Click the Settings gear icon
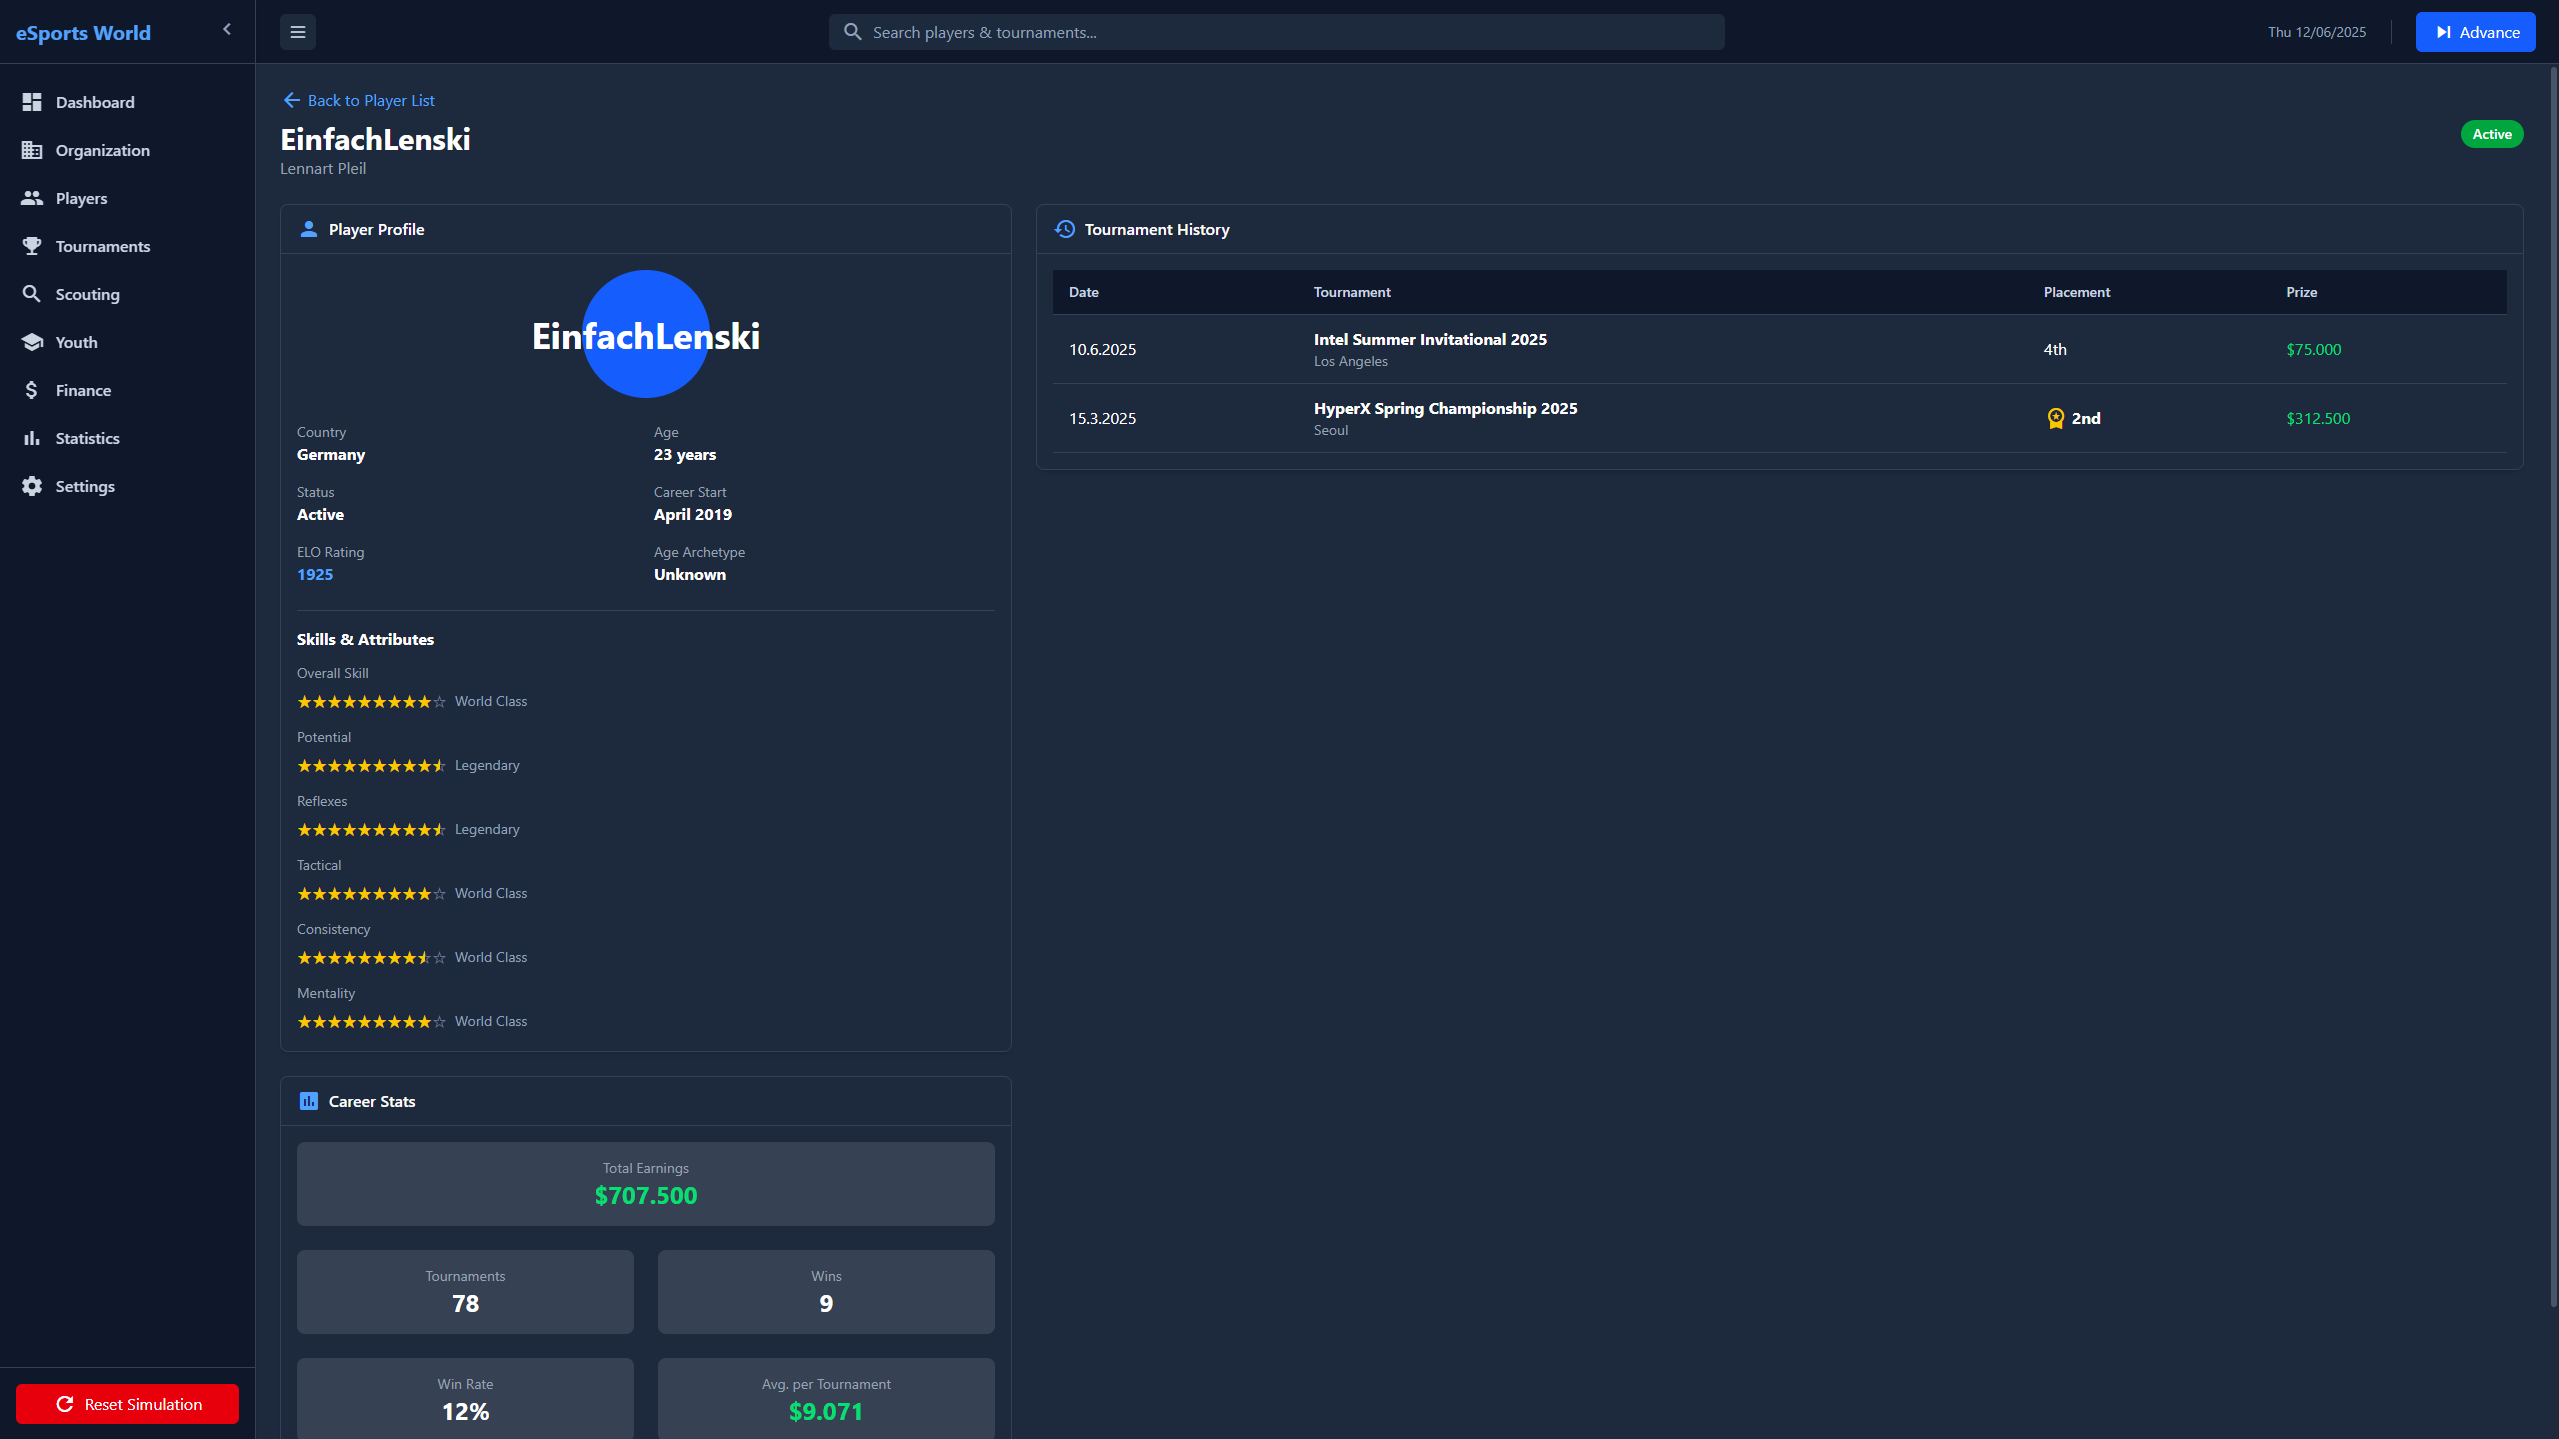The width and height of the screenshot is (2559, 1439). click(x=32, y=486)
